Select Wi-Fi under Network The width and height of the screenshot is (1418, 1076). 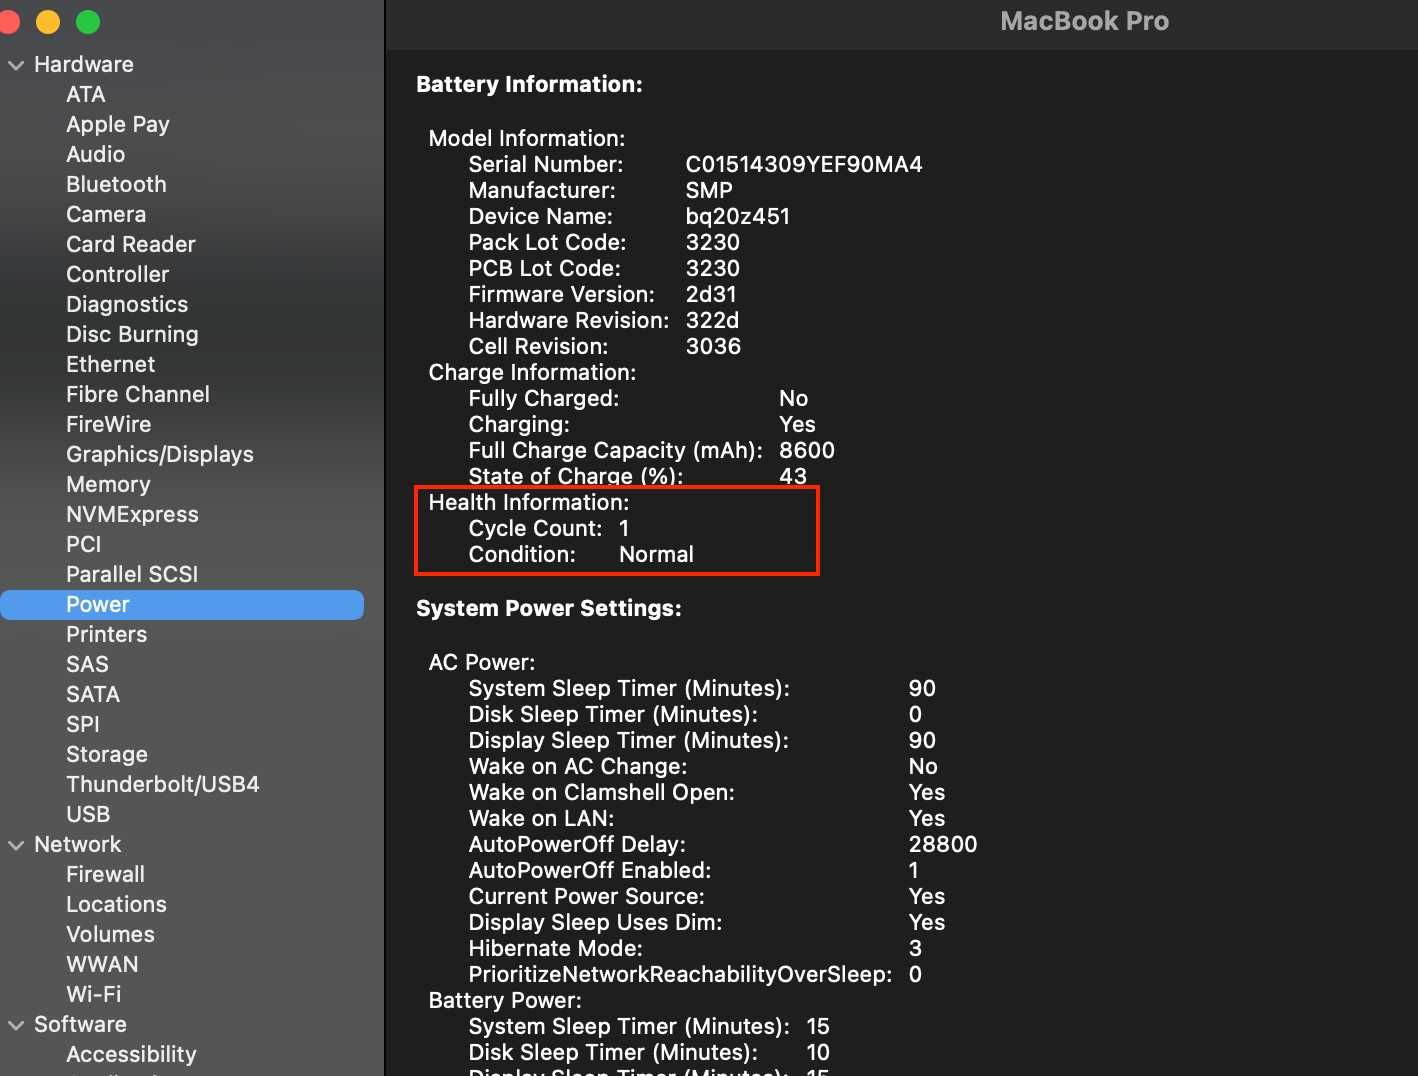[x=94, y=994]
